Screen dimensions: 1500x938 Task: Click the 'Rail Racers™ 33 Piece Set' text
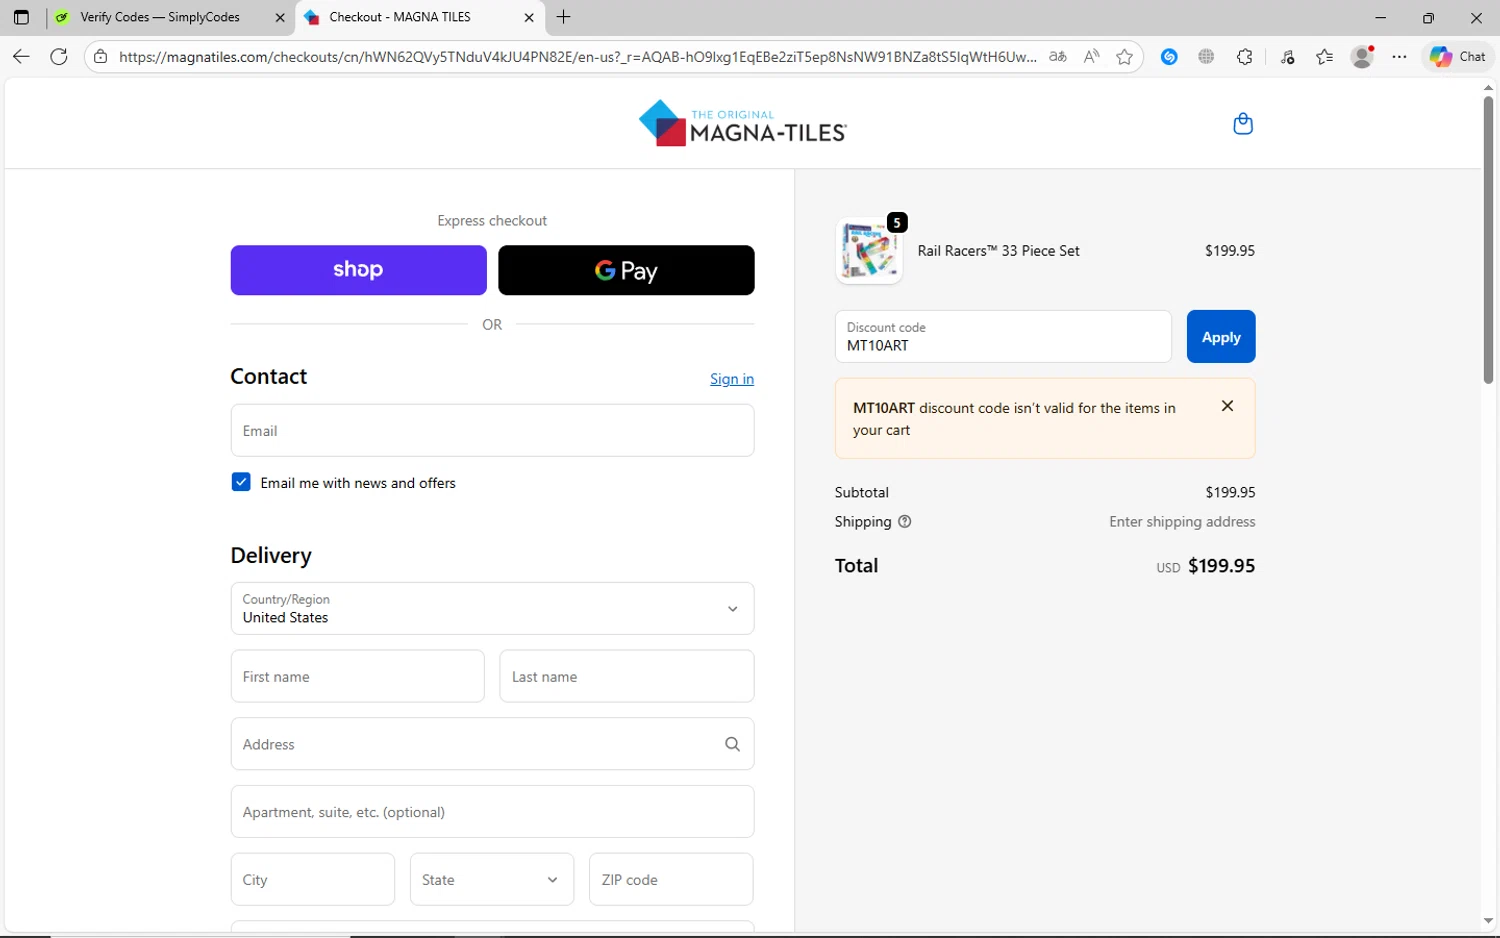tap(998, 251)
